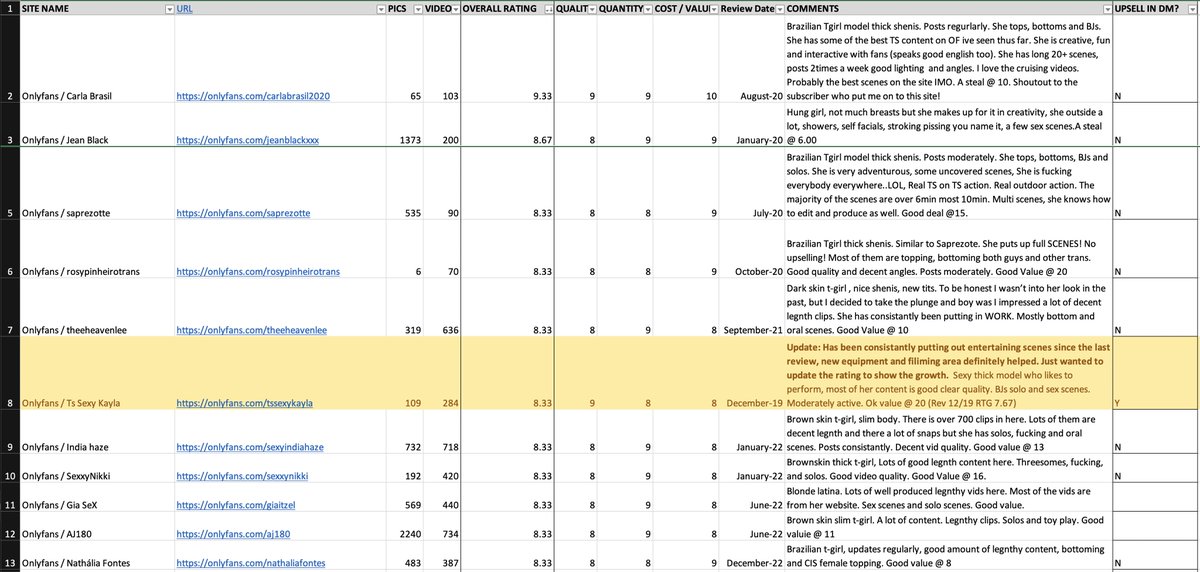
Task: Select cell 'Onlyfans / Gia SeX'
Action: (x=97, y=499)
